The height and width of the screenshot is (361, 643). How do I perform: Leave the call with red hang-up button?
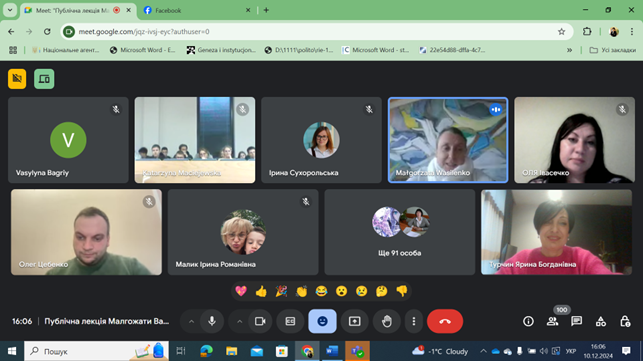tap(445, 321)
